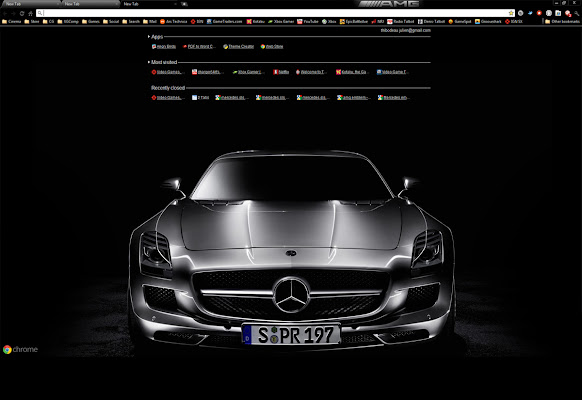Open the Other bookmarks folder
Image resolution: width=582 pixels, height=400 pixels.
(x=562, y=22)
